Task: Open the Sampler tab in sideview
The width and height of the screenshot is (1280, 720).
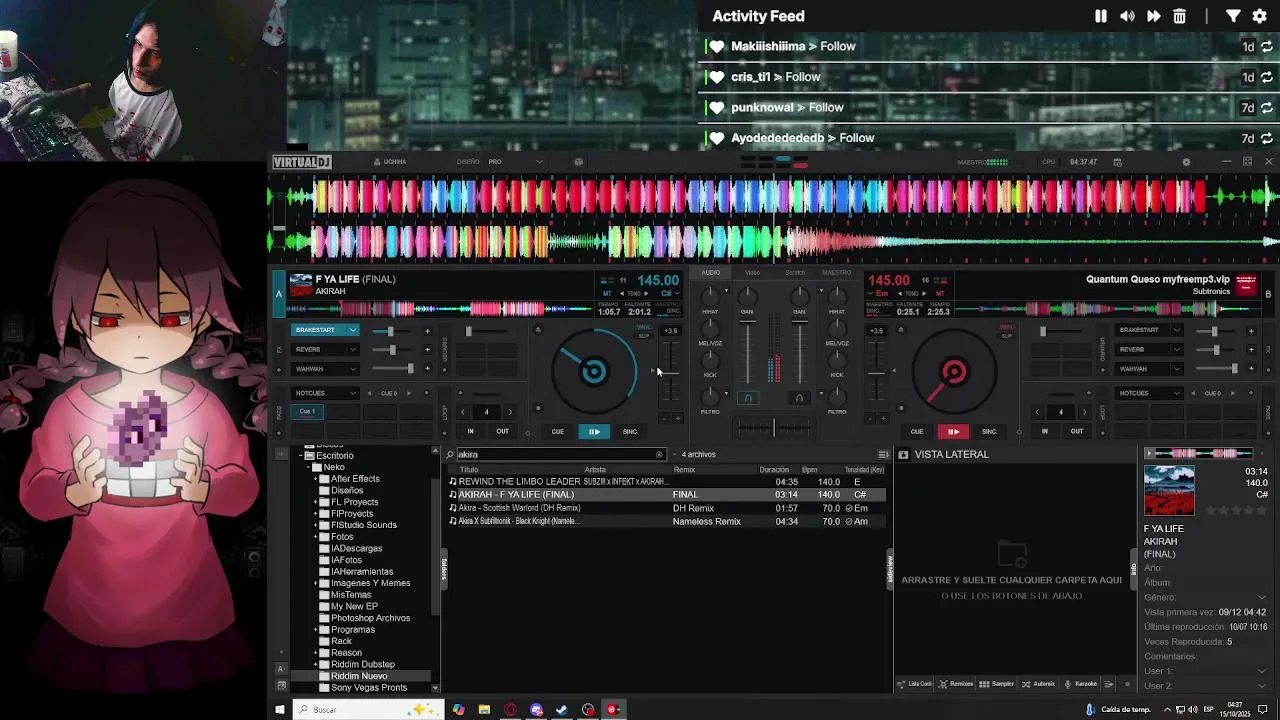Action: (x=997, y=684)
